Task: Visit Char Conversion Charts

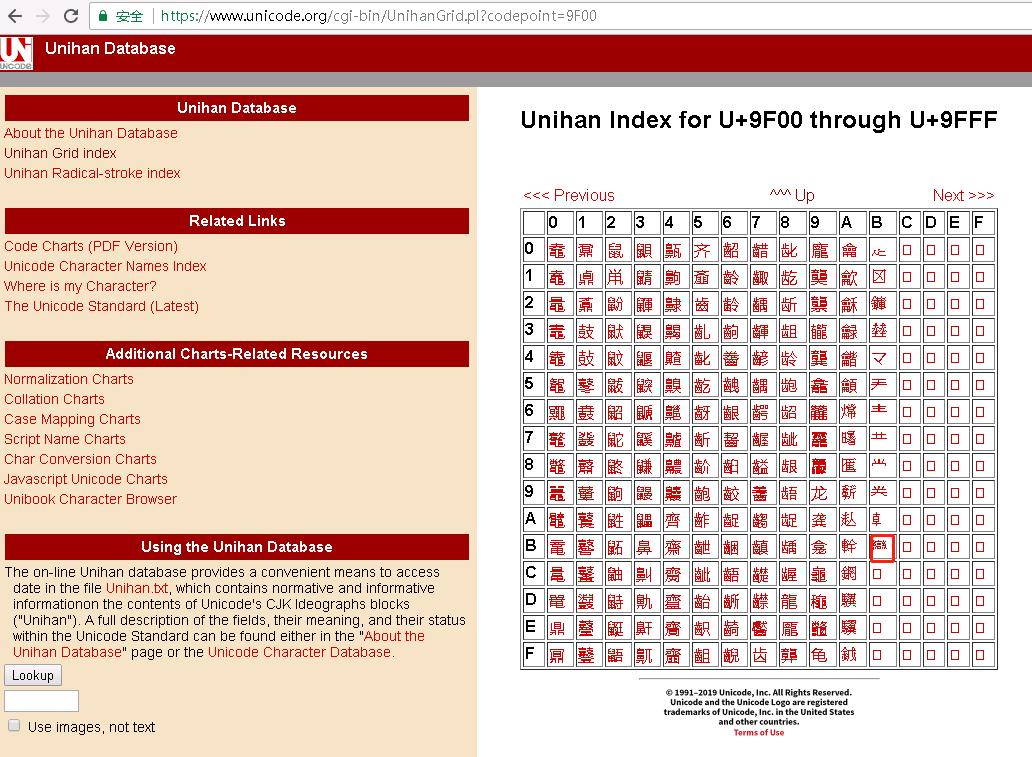Action: (x=80, y=459)
